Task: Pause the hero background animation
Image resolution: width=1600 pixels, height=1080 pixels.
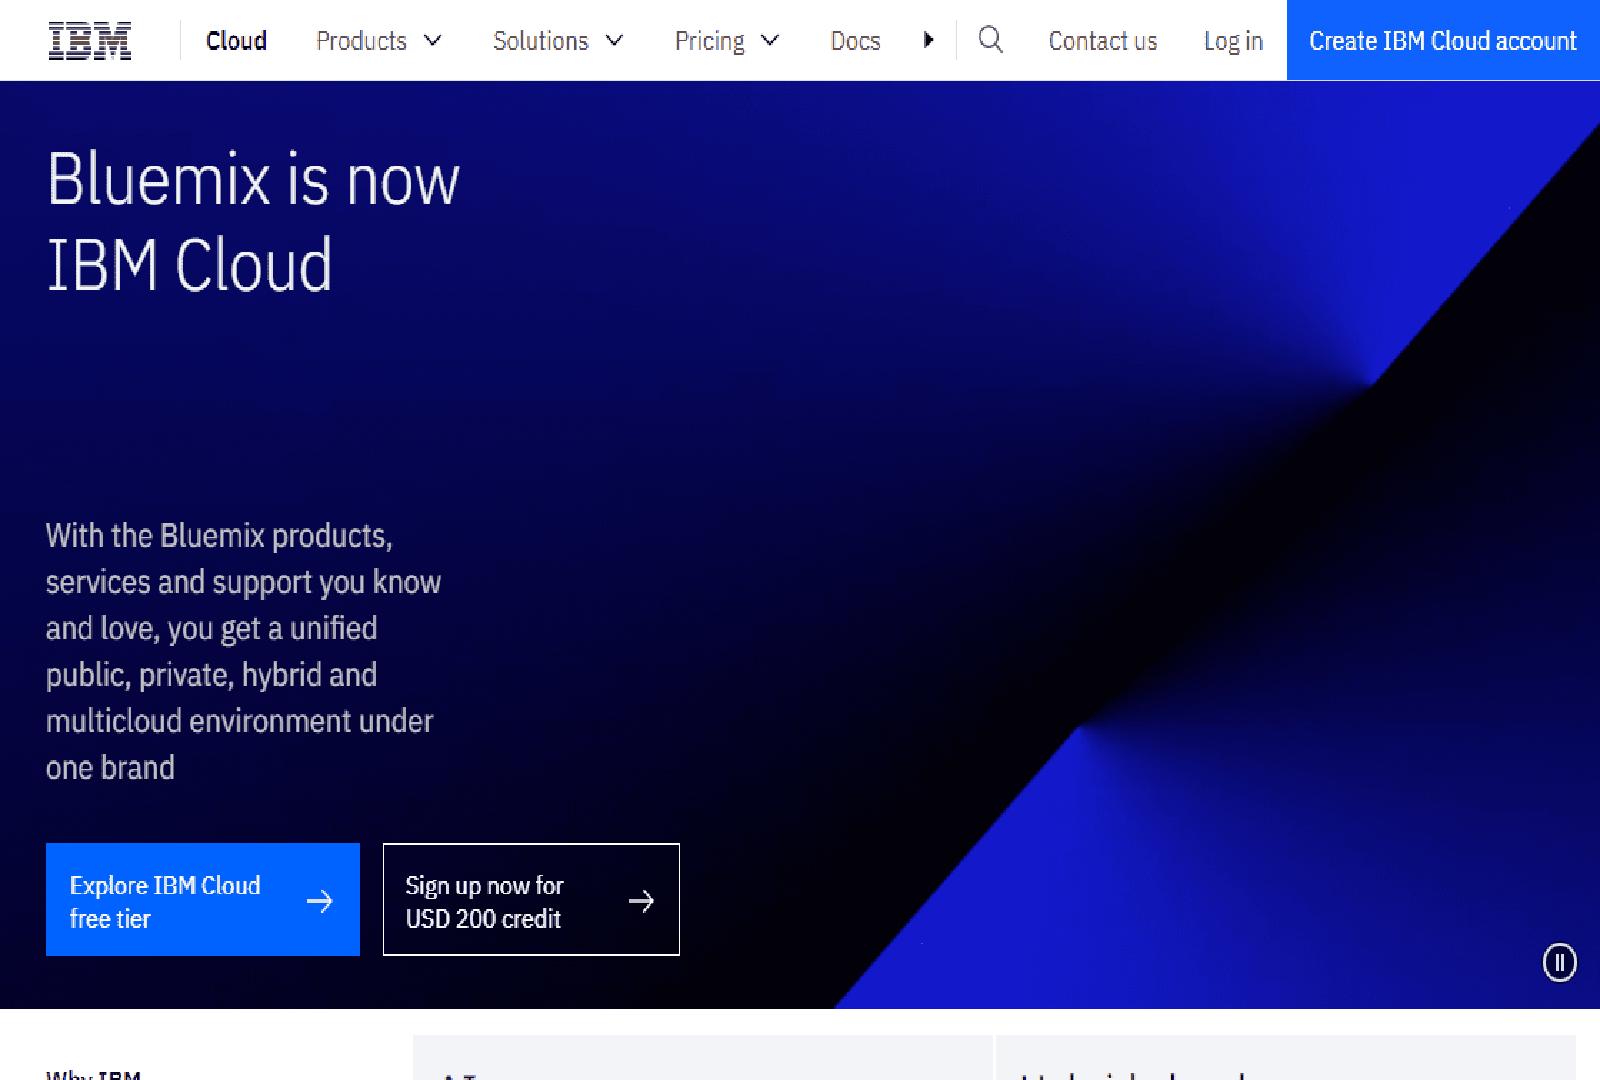Action: (1560, 963)
